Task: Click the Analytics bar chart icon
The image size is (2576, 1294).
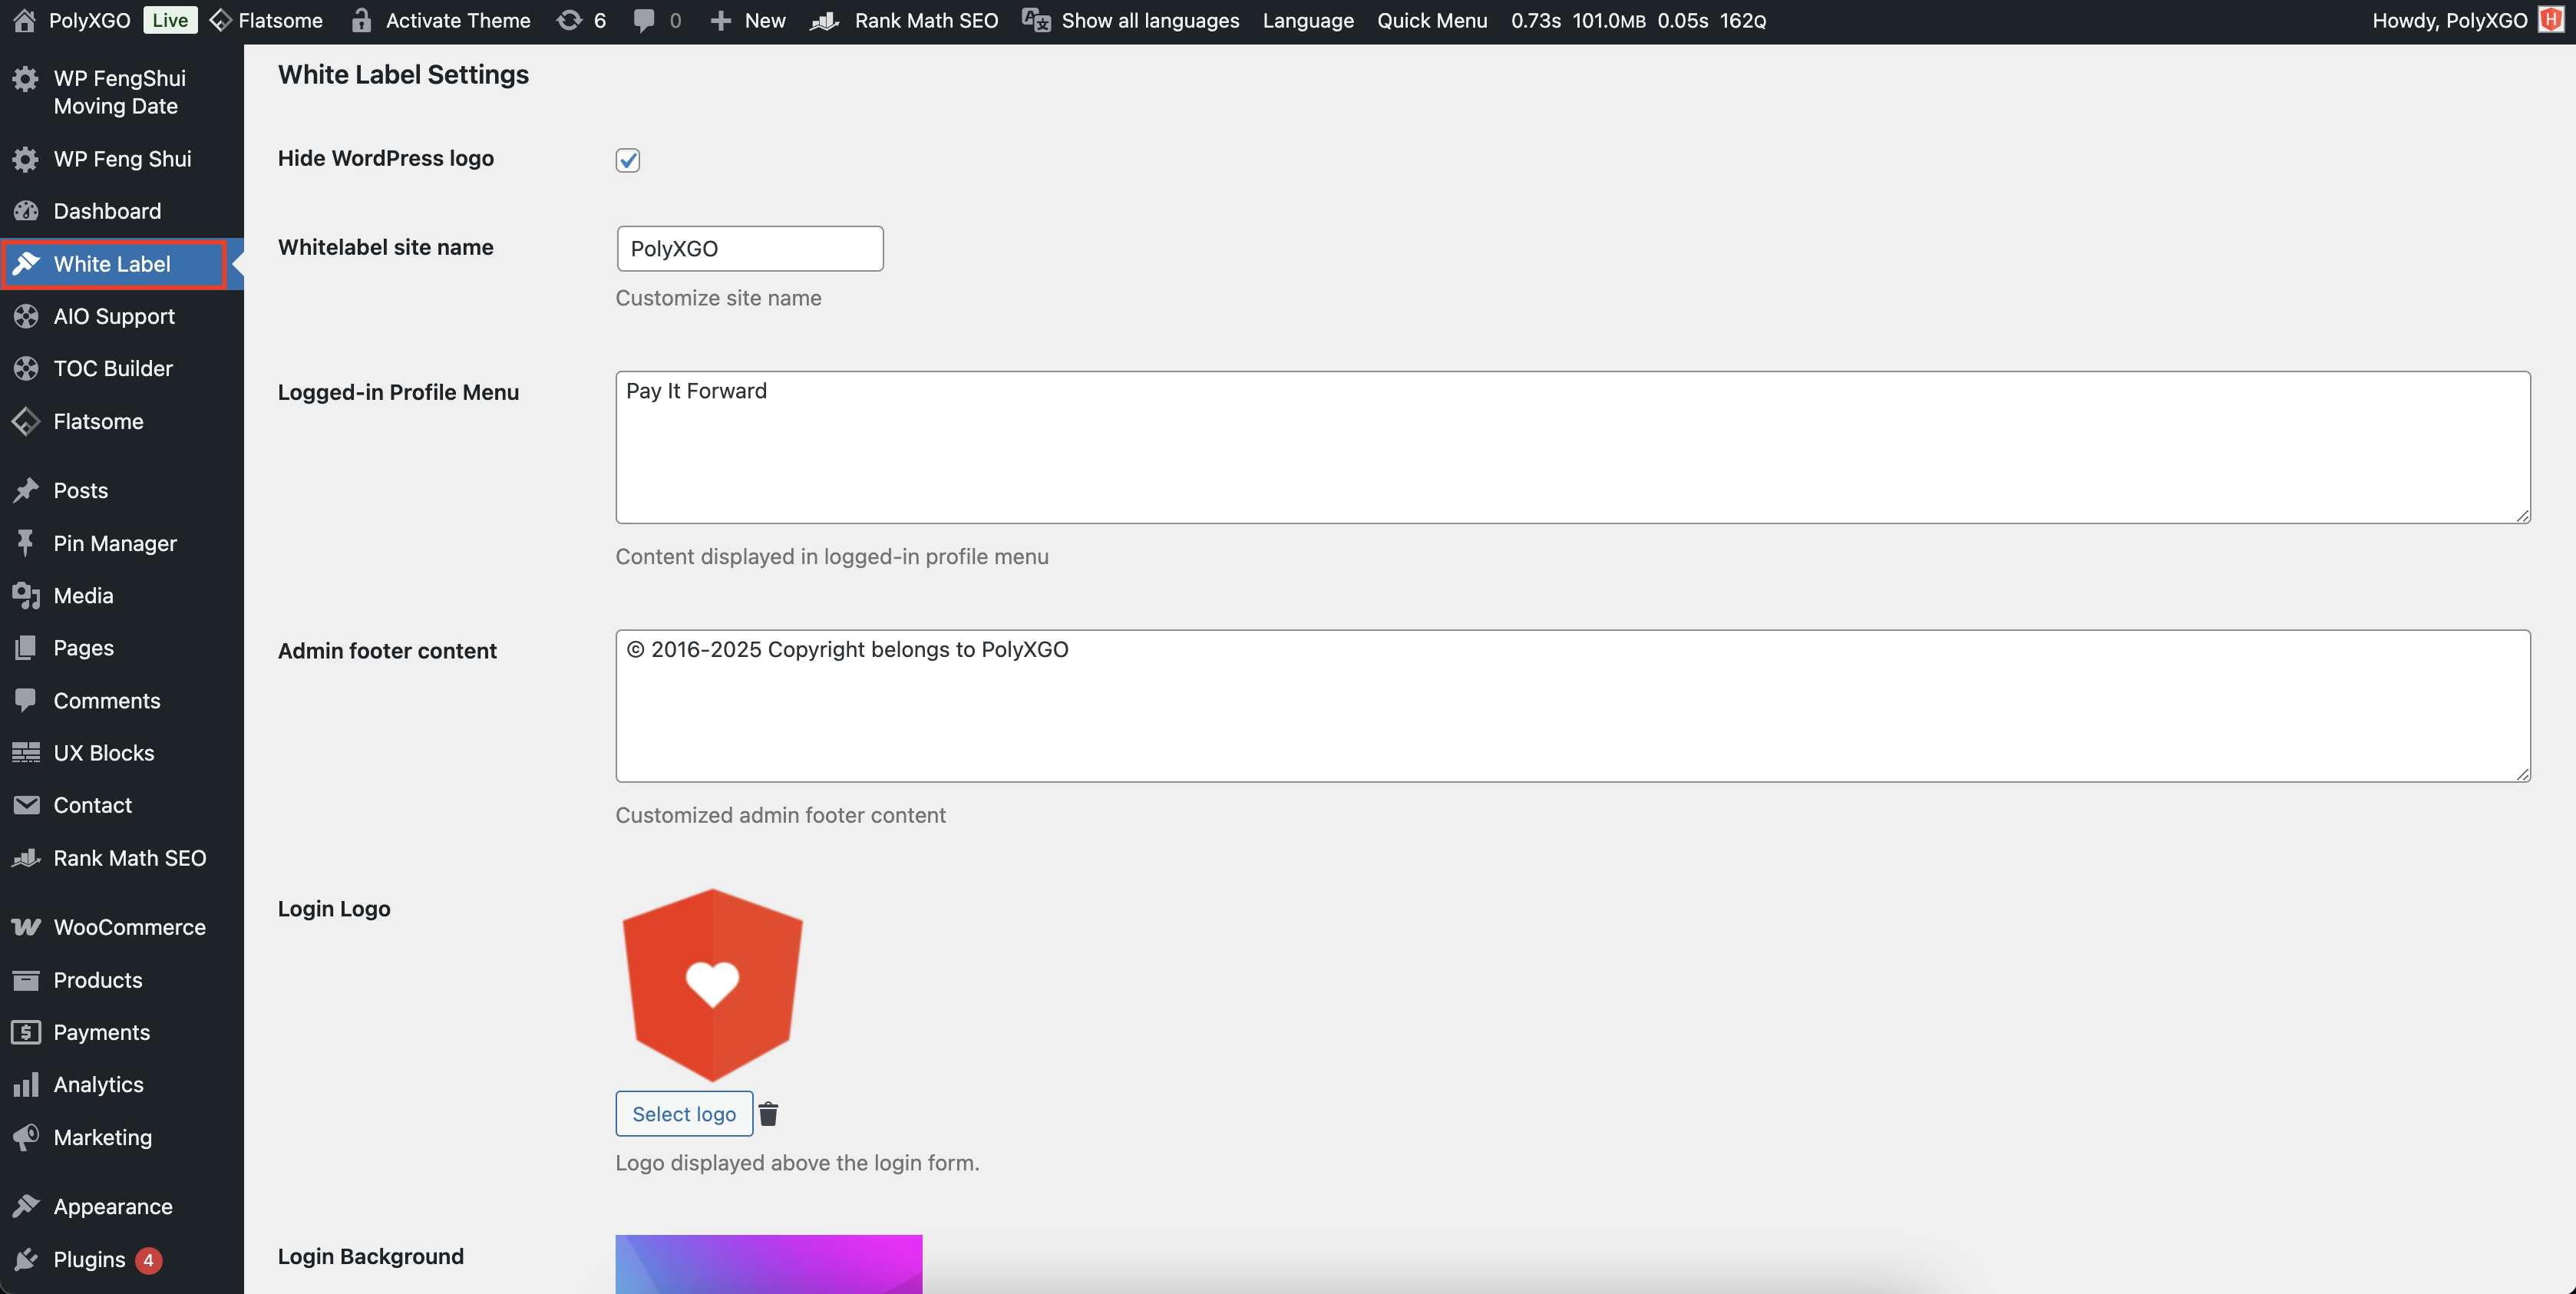Action: tap(26, 1085)
